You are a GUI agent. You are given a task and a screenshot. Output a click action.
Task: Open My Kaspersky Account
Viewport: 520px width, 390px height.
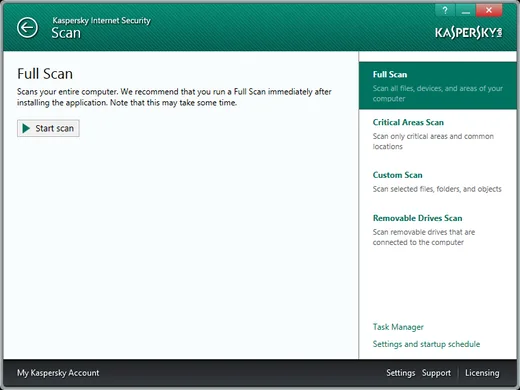click(x=58, y=373)
